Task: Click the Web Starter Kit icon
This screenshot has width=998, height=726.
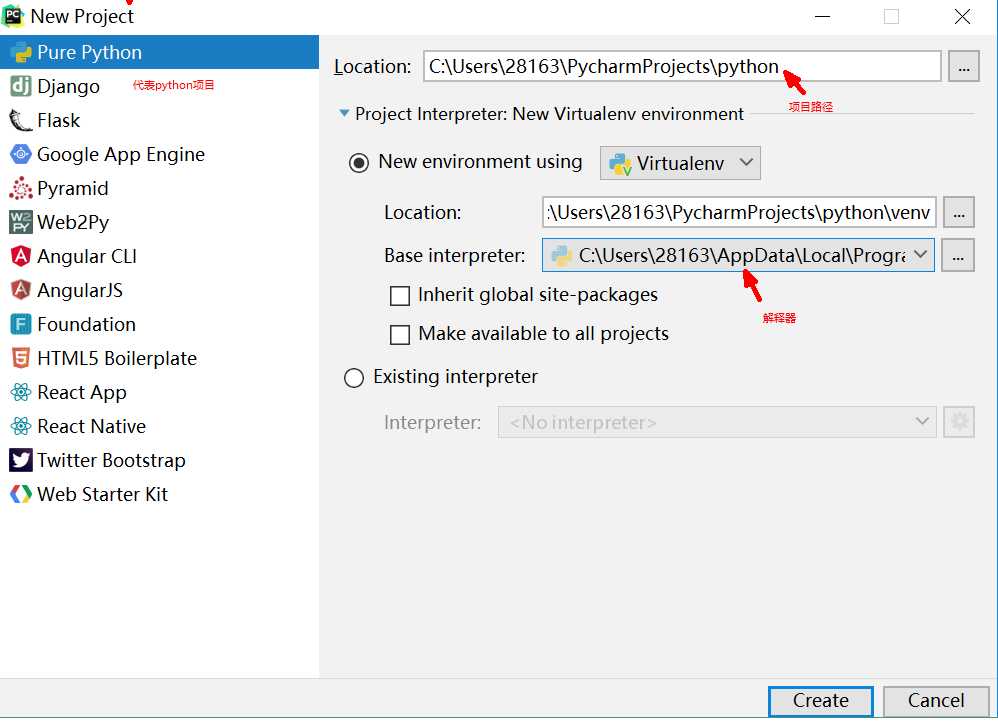Action: 20,494
